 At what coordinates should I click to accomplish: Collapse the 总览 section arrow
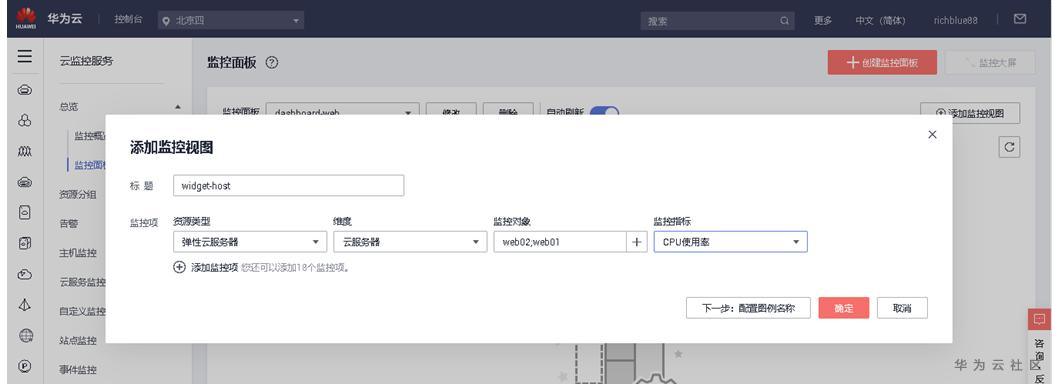[x=178, y=107]
